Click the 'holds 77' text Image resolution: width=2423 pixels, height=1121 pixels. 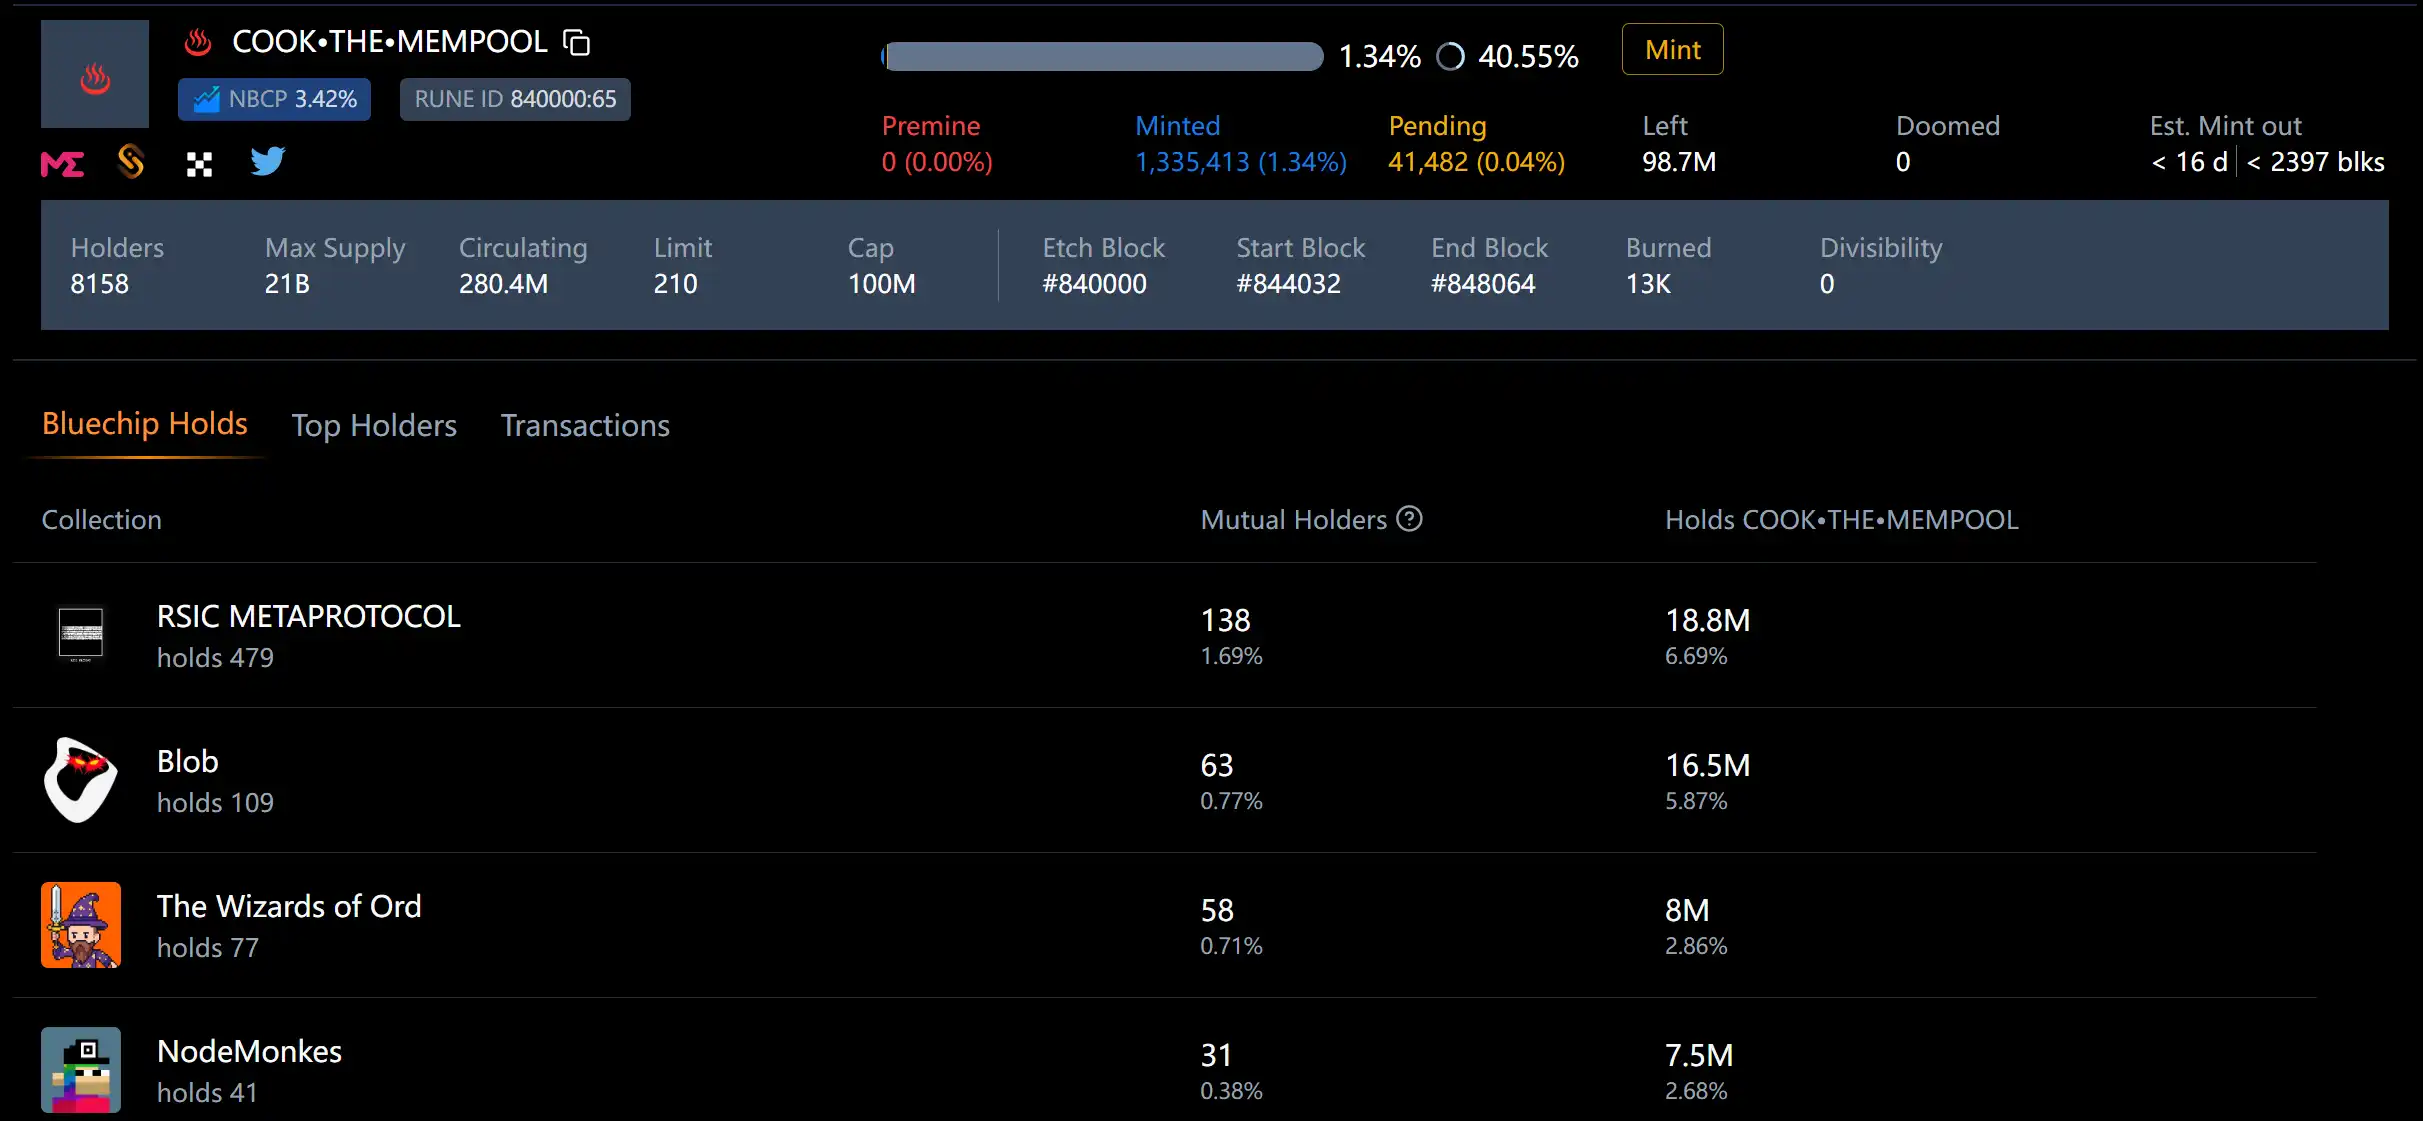[208, 948]
